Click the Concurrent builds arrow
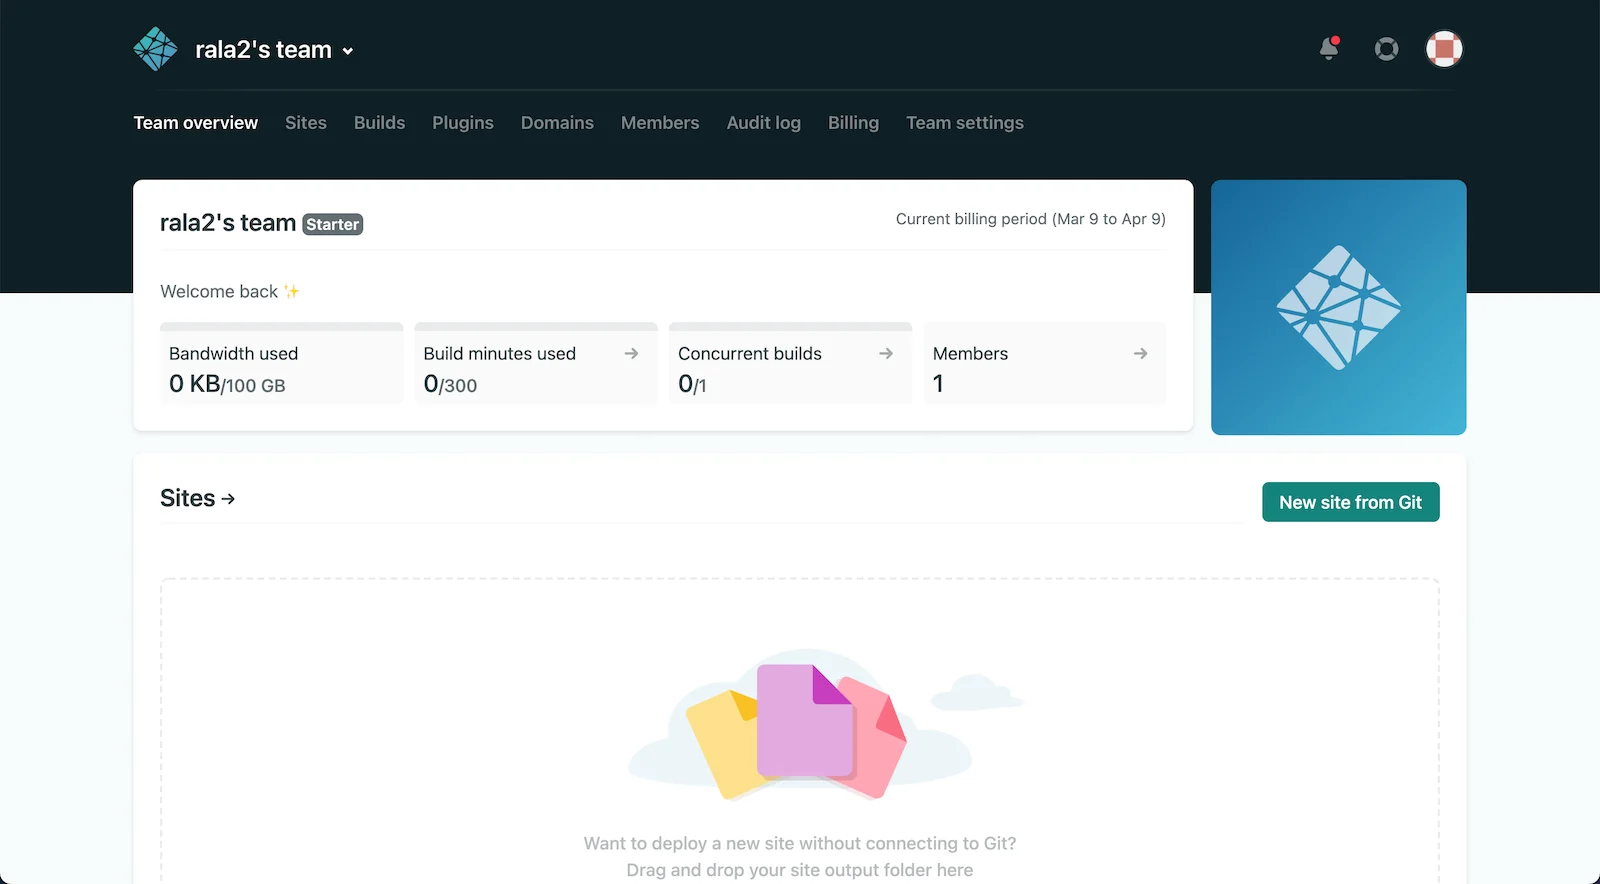Screen dimensions: 1600x884 (x=886, y=353)
